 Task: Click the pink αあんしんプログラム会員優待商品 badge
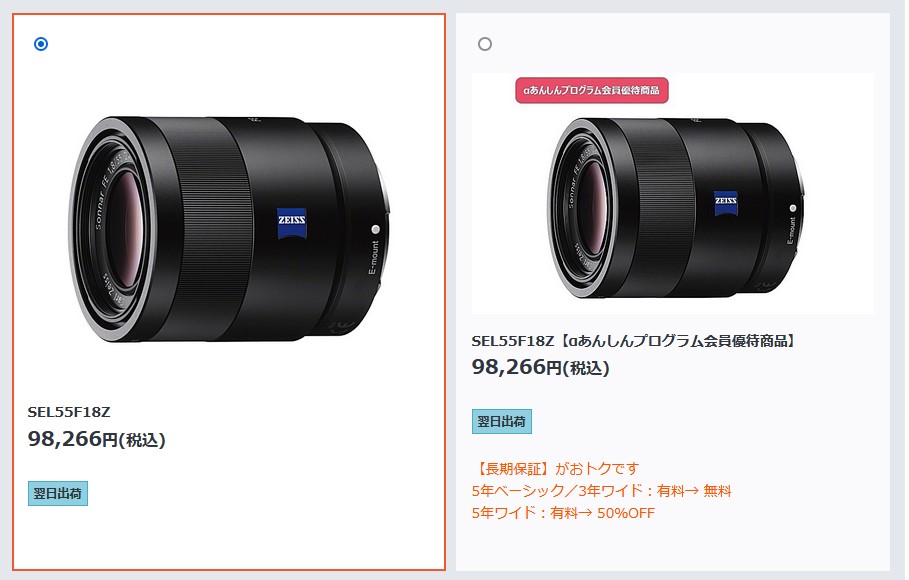coord(592,90)
